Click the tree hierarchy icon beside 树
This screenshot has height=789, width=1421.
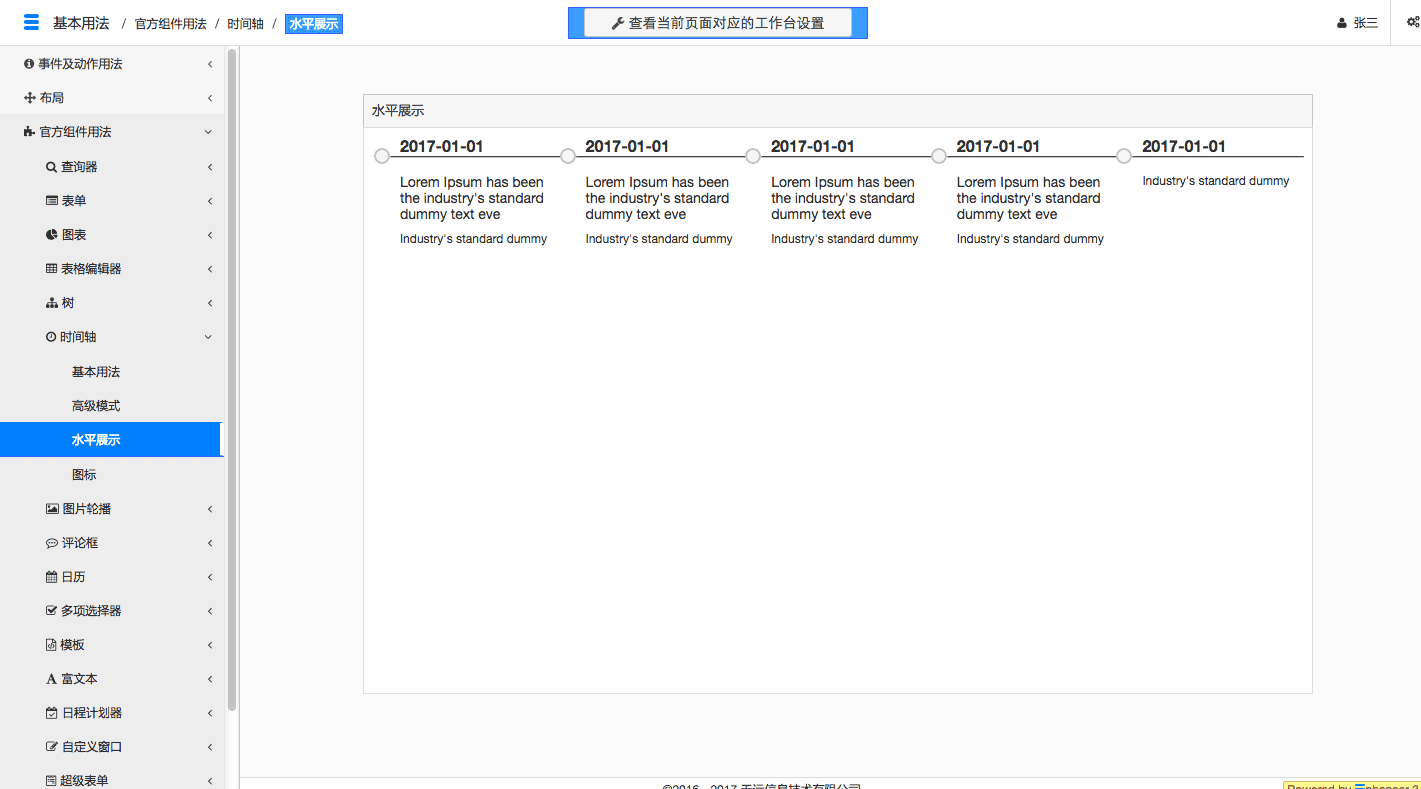point(51,303)
